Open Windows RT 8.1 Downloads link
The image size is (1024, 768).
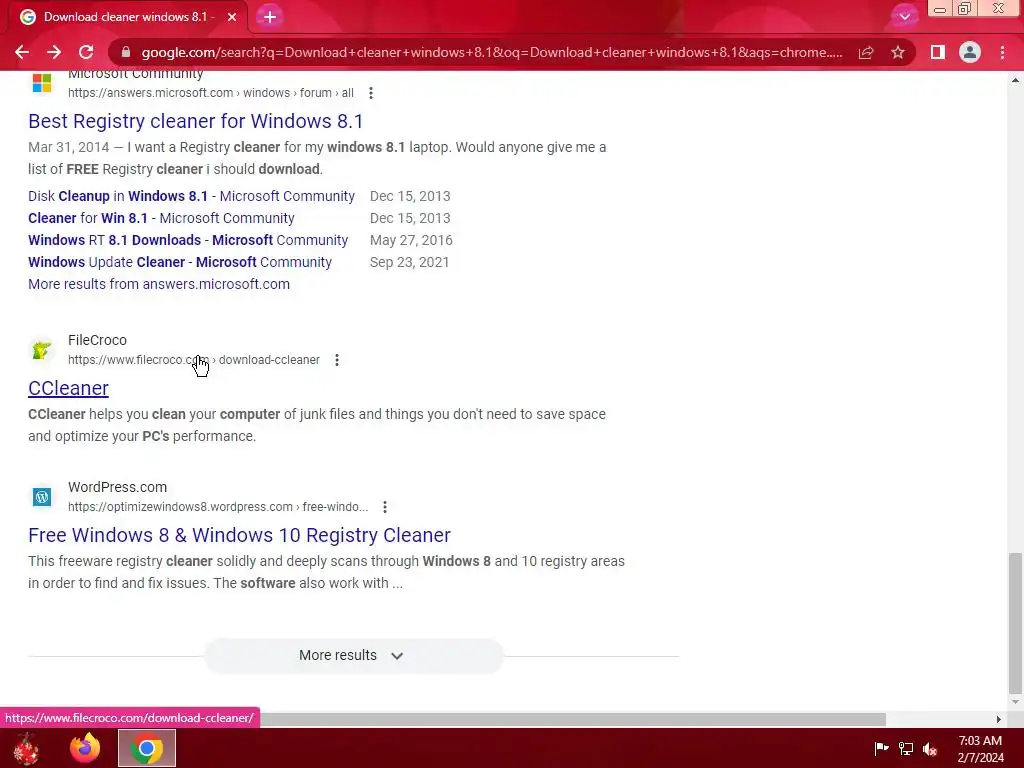click(188, 240)
